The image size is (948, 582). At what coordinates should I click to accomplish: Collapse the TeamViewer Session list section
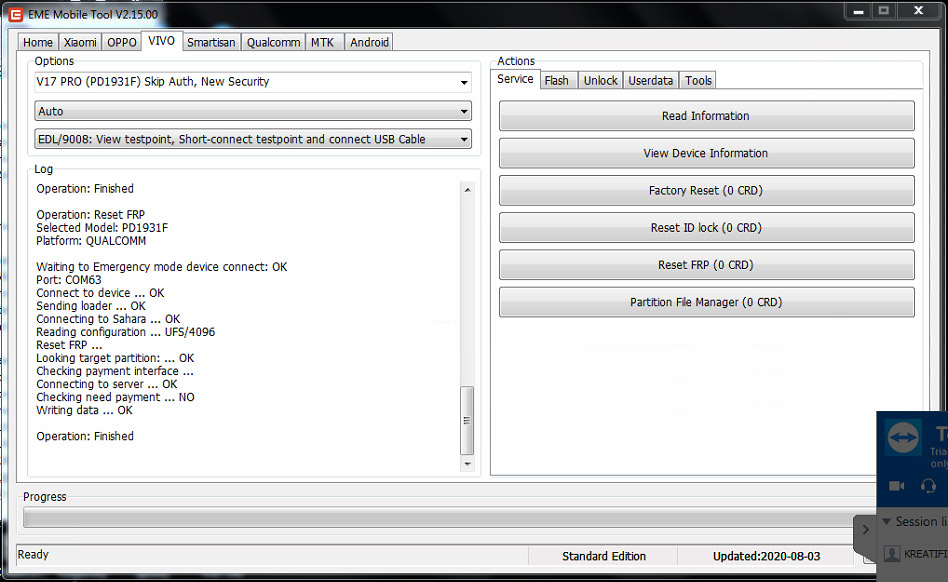point(886,522)
